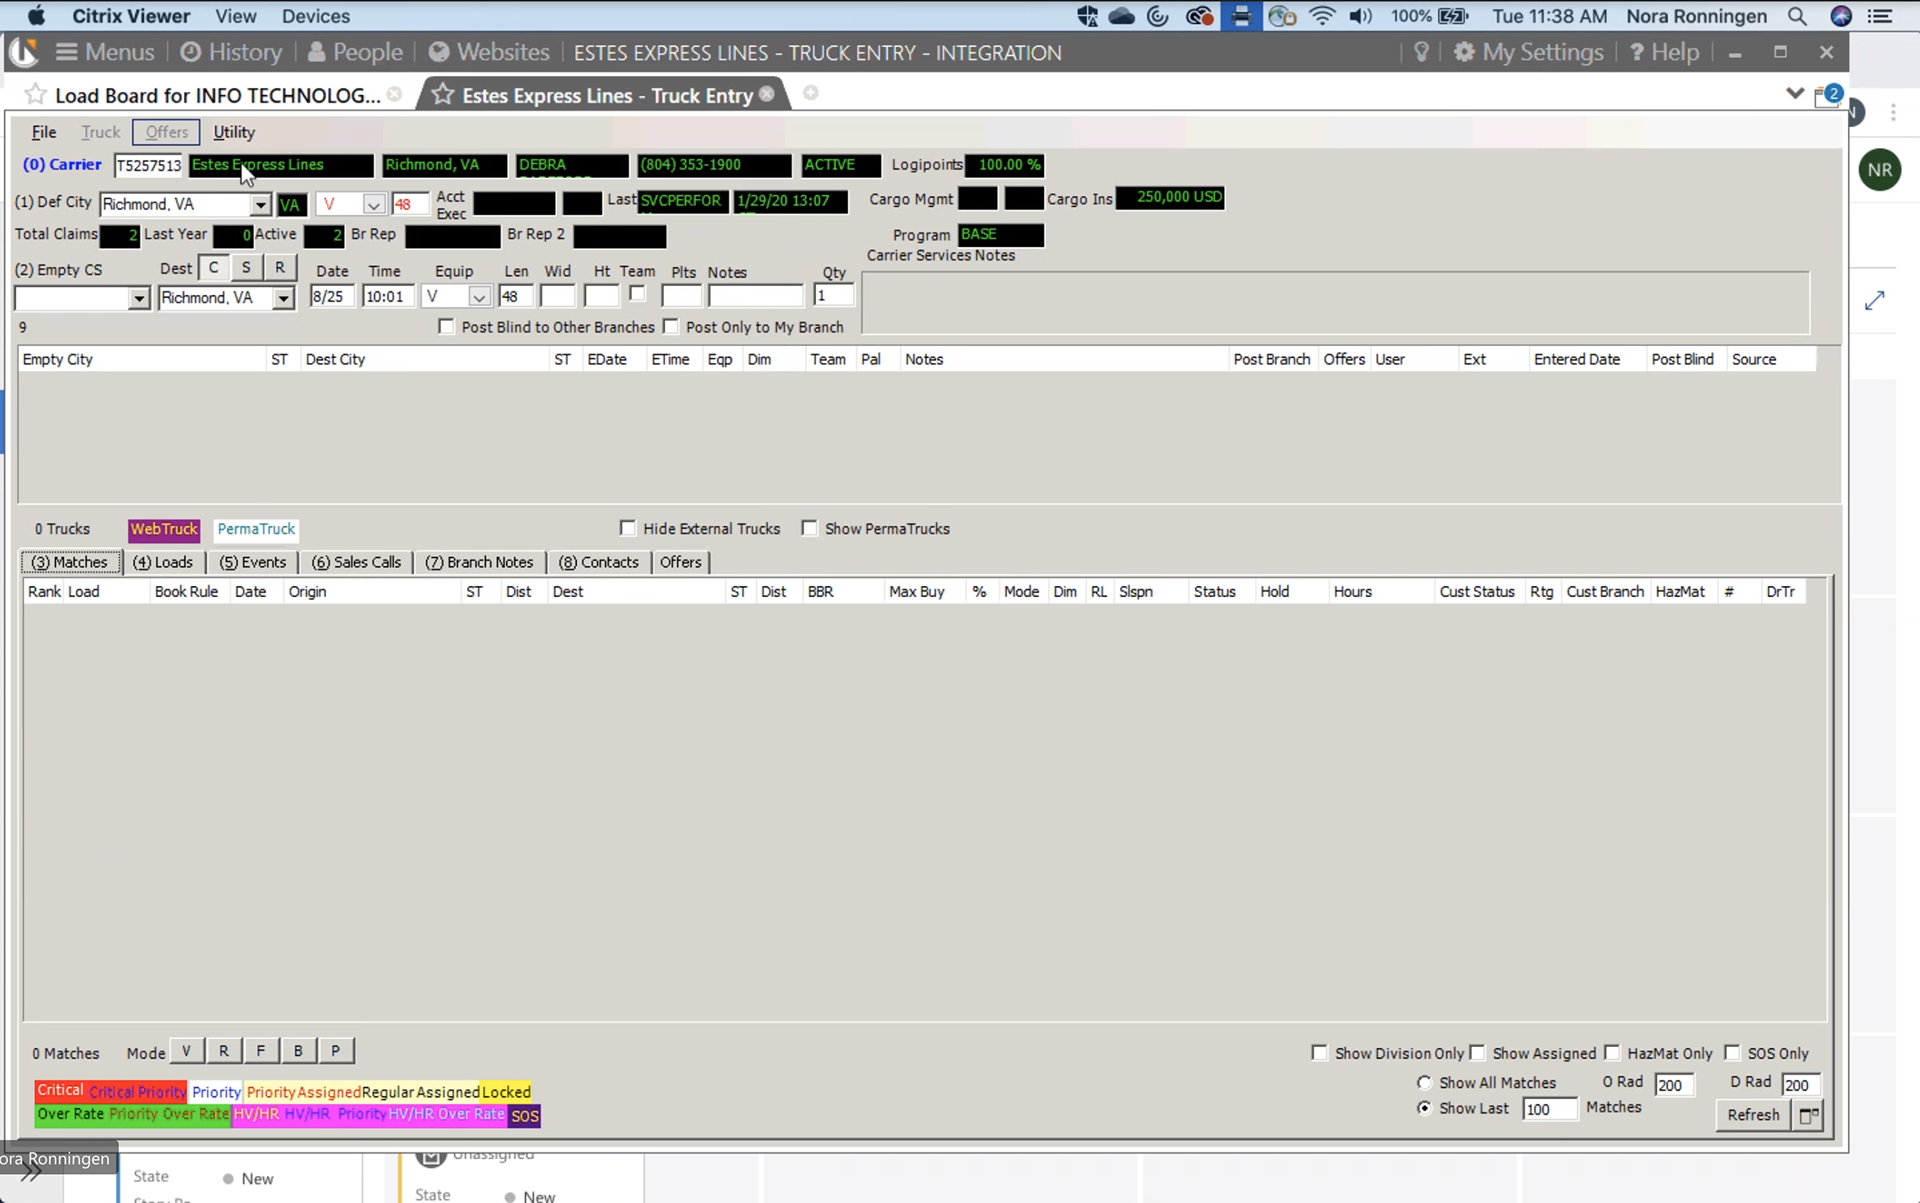Open the Equip dropdown

tap(479, 297)
